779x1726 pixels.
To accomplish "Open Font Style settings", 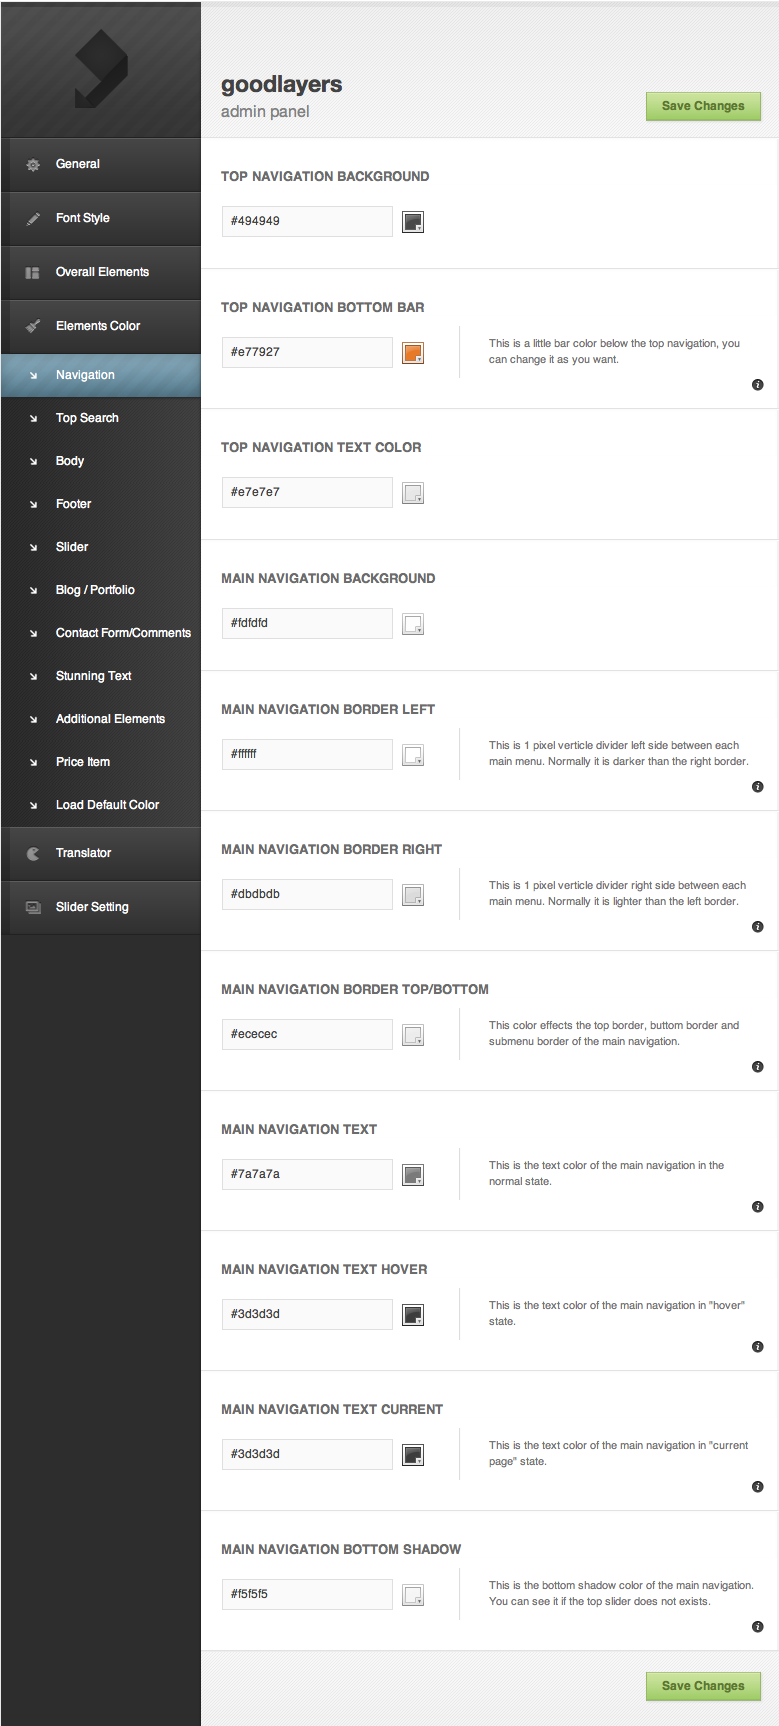I will pos(83,218).
